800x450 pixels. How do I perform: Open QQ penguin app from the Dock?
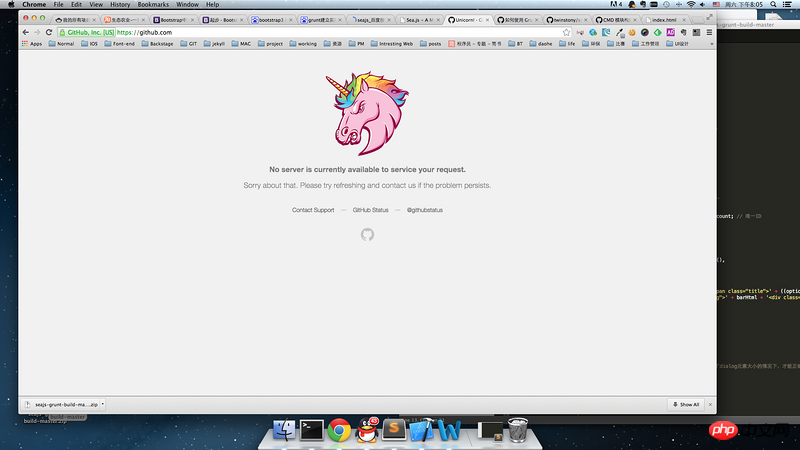tap(366, 430)
